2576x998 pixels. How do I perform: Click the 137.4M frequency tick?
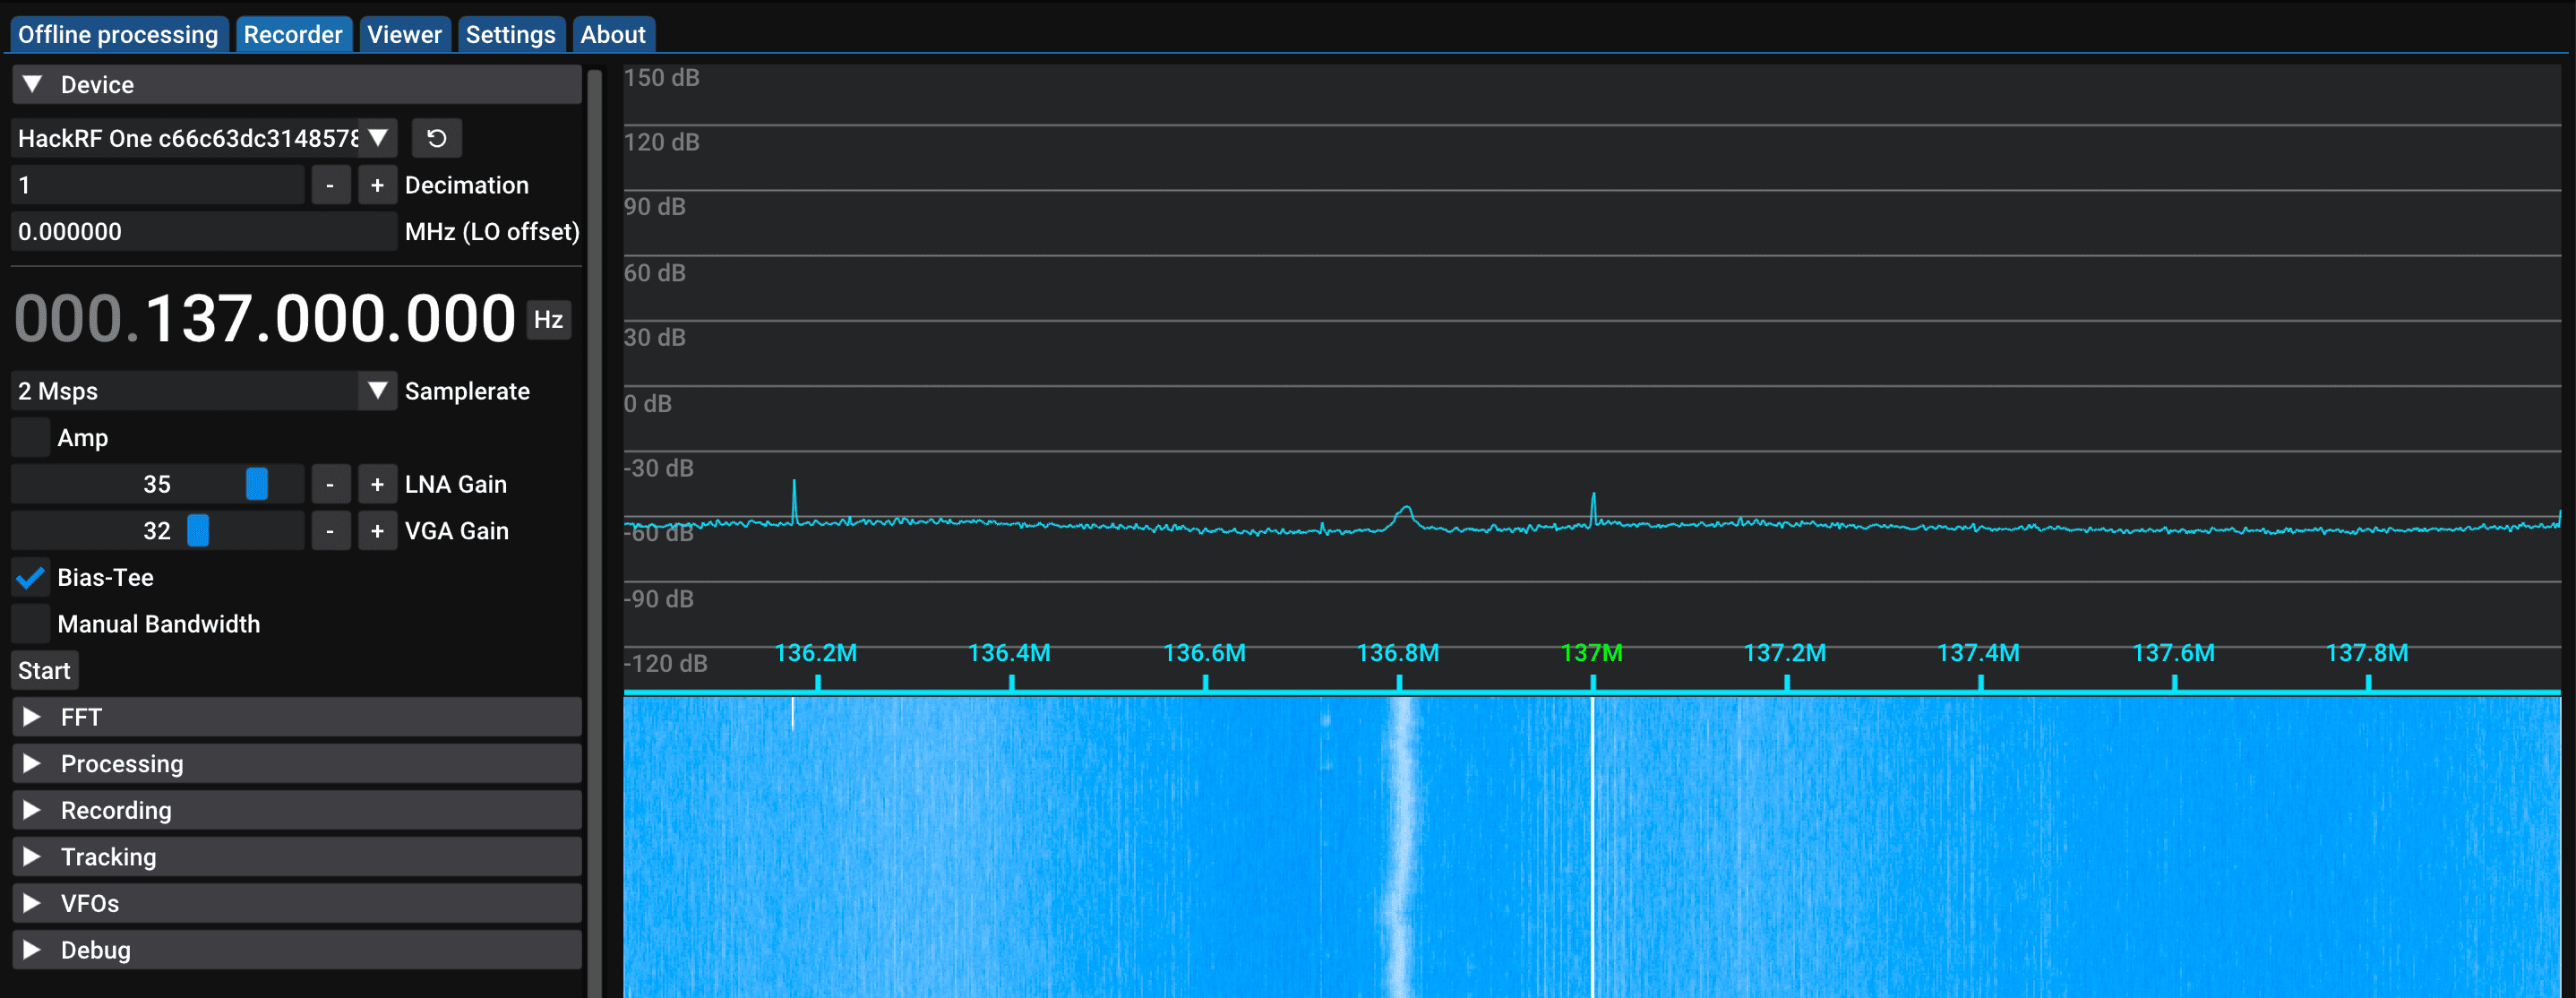tap(1978, 653)
